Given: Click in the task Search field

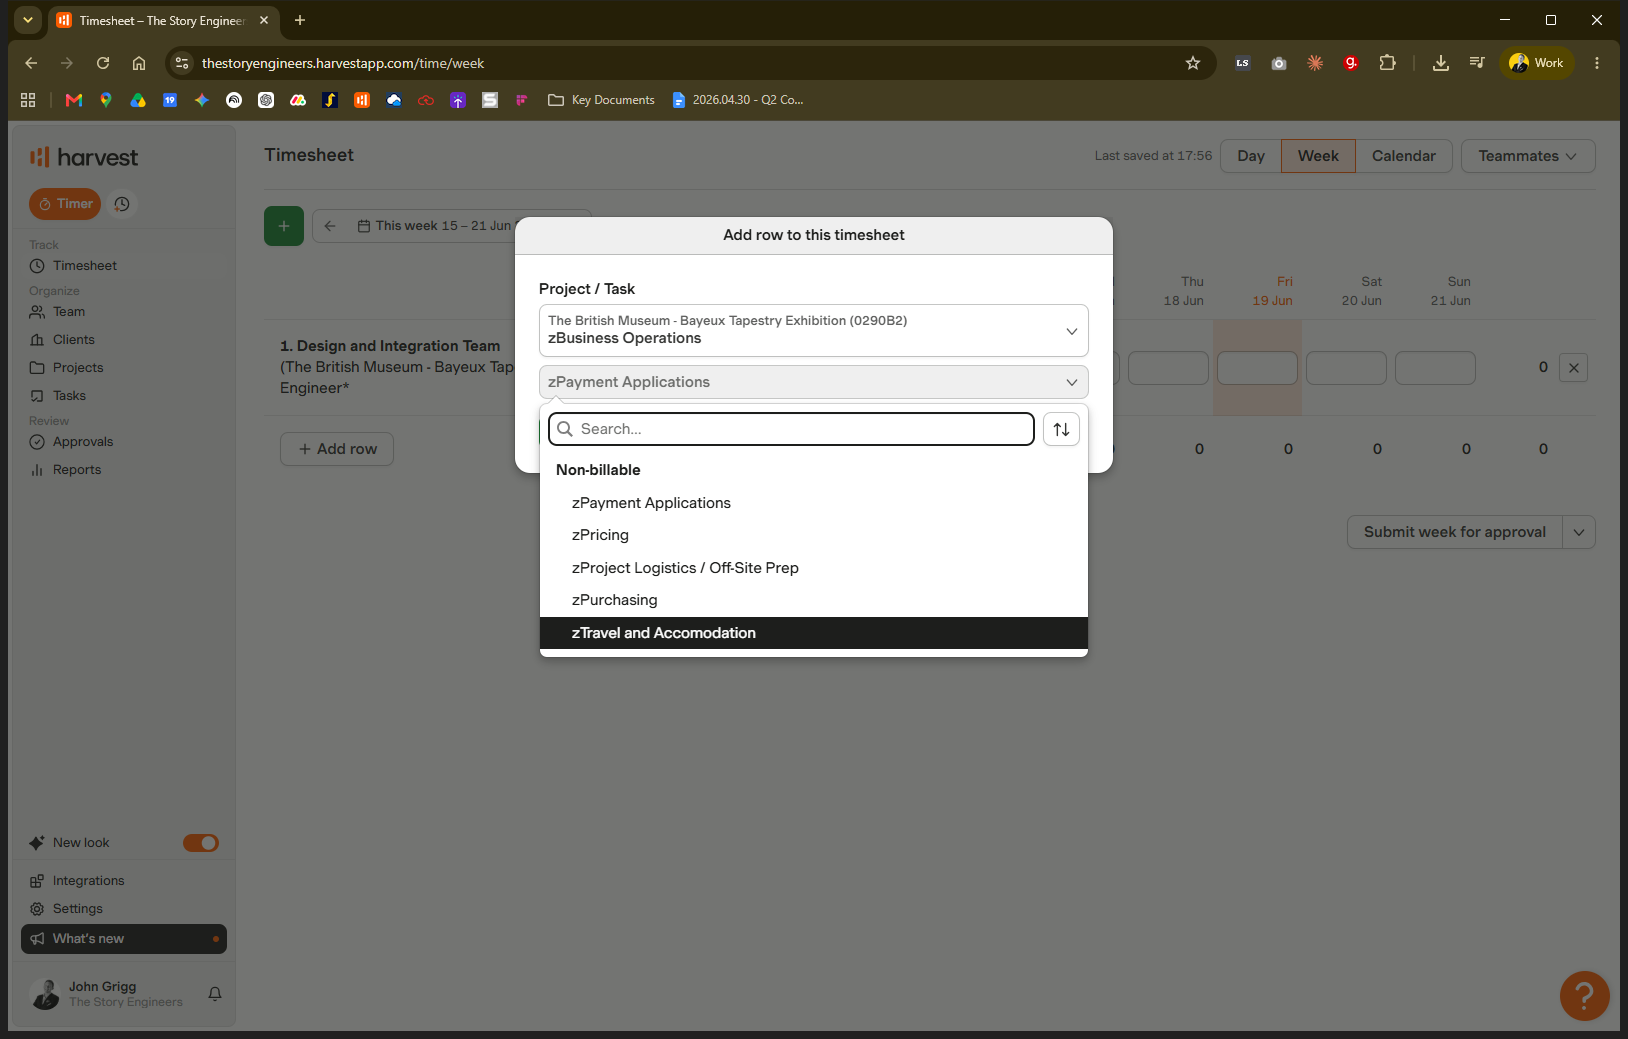Looking at the screenshot, I should tap(791, 429).
